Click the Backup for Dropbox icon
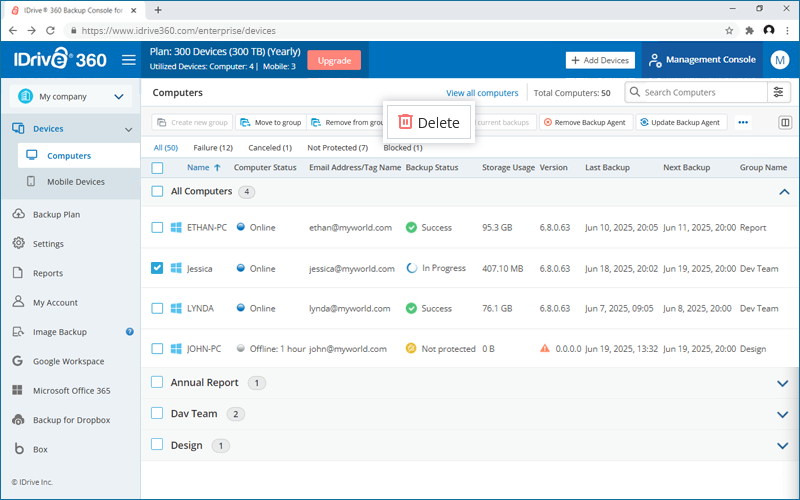Image resolution: width=800 pixels, height=500 pixels. click(x=18, y=419)
